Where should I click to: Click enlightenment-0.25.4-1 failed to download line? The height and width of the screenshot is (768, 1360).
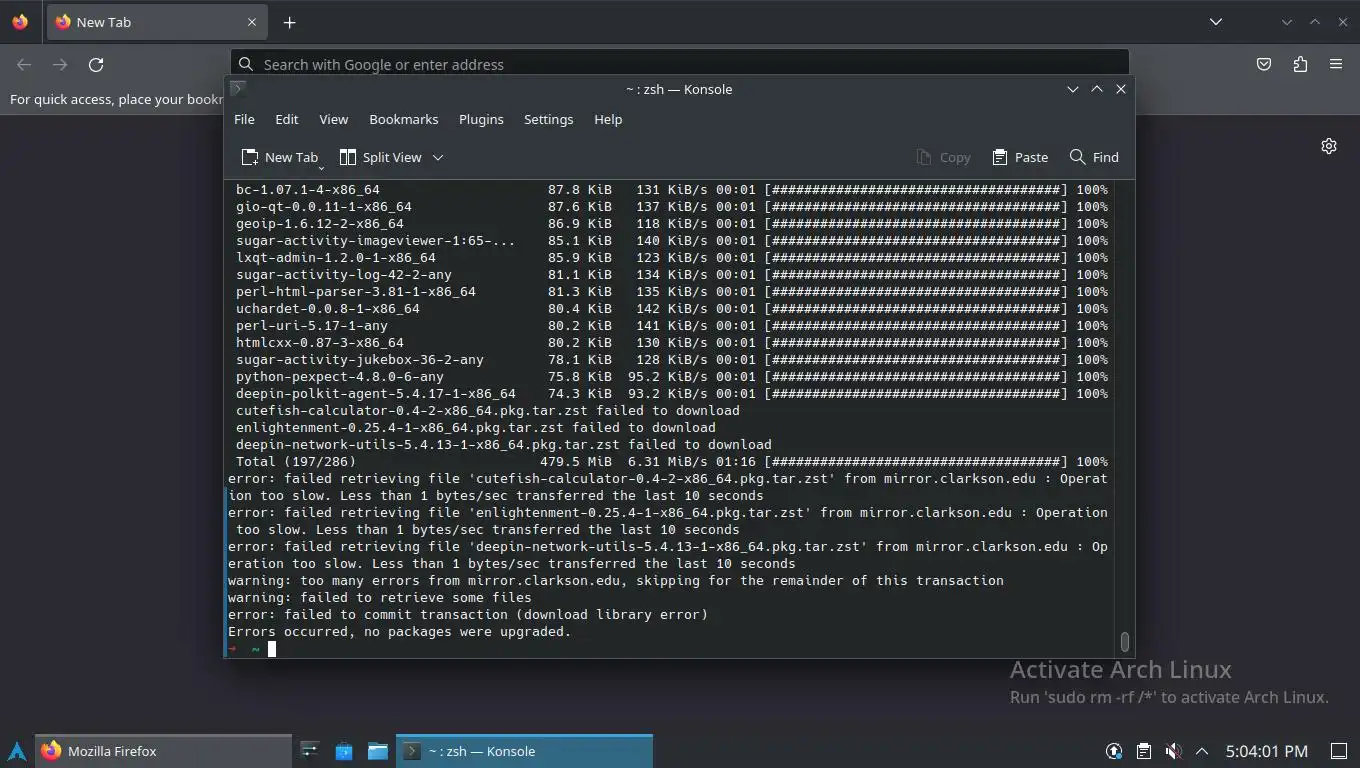coord(476,427)
